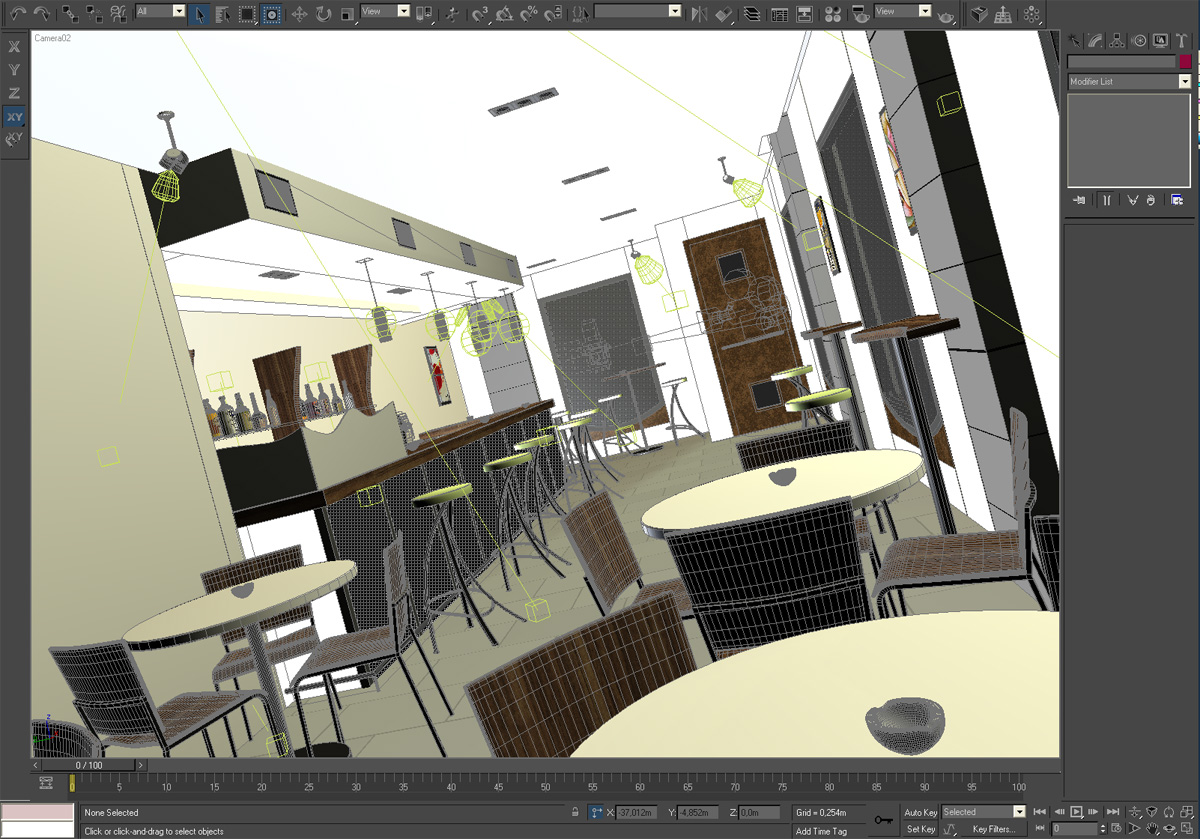The image size is (1200, 839).
Task: Click the Set Keys key icon
Action: (883, 820)
